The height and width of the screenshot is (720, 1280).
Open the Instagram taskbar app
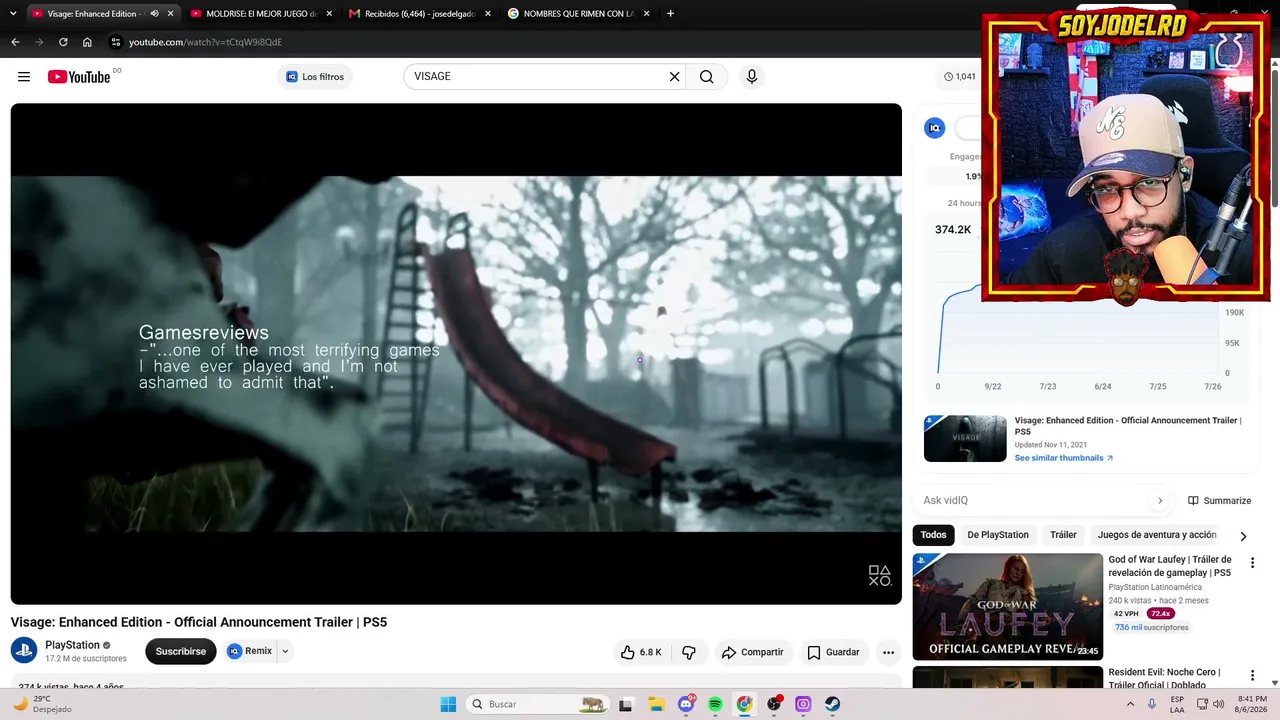point(803,704)
